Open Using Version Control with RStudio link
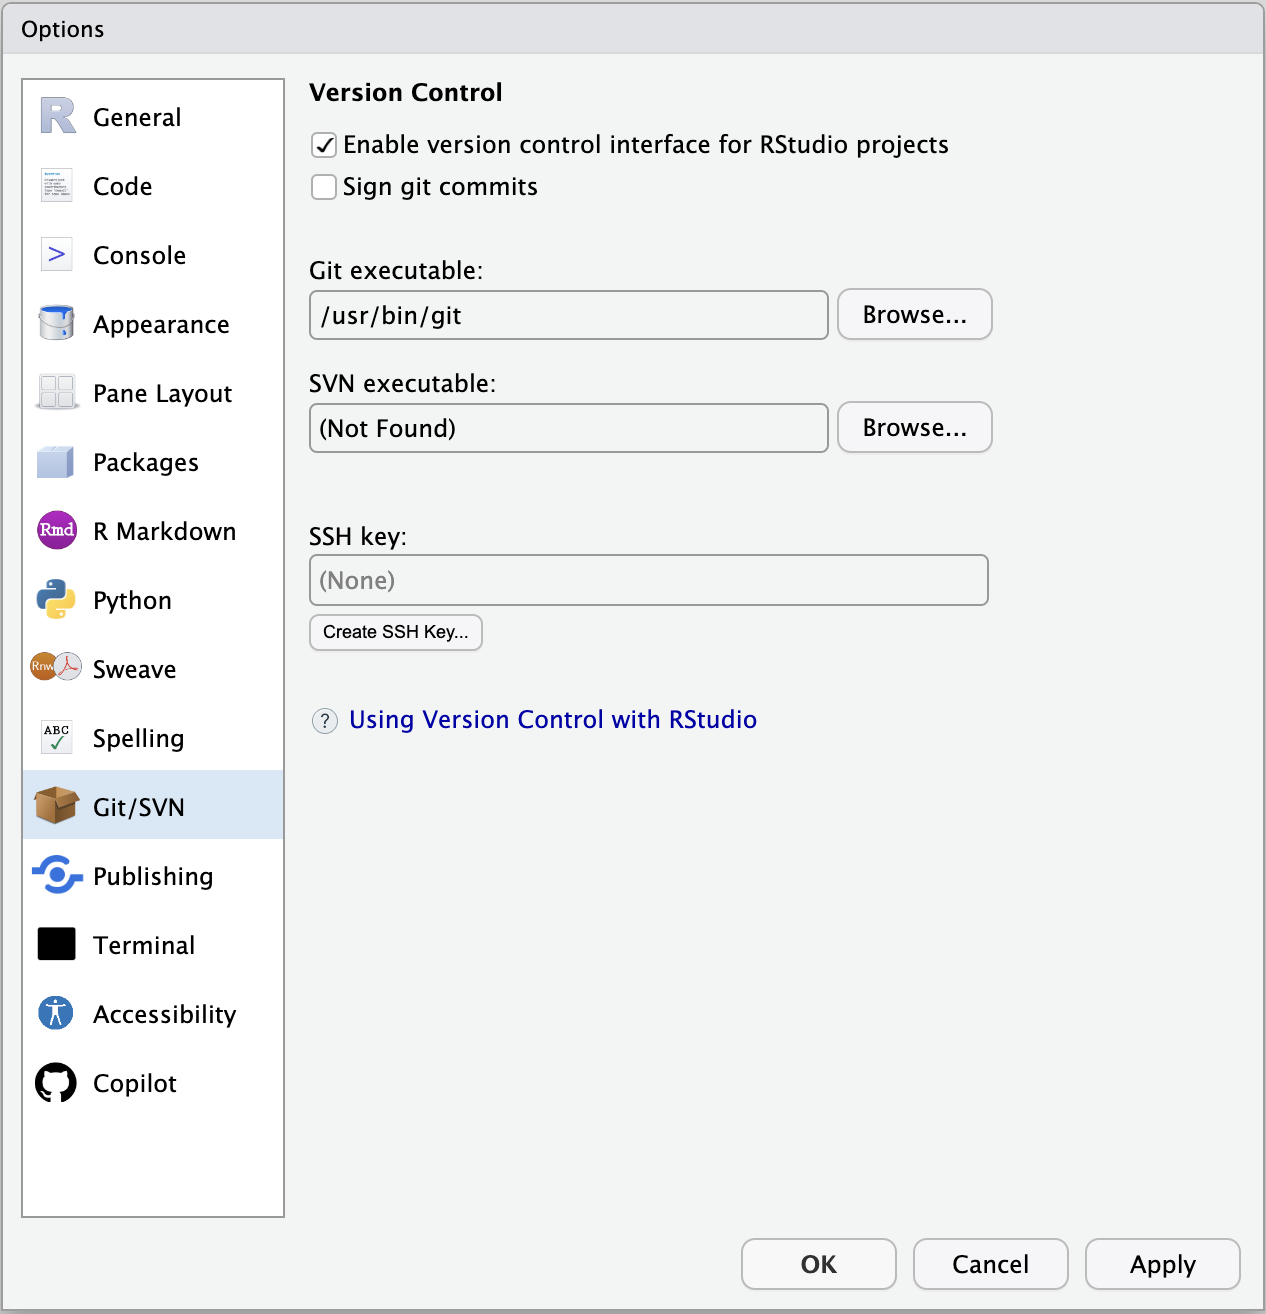The width and height of the screenshot is (1266, 1314). pos(552,720)
